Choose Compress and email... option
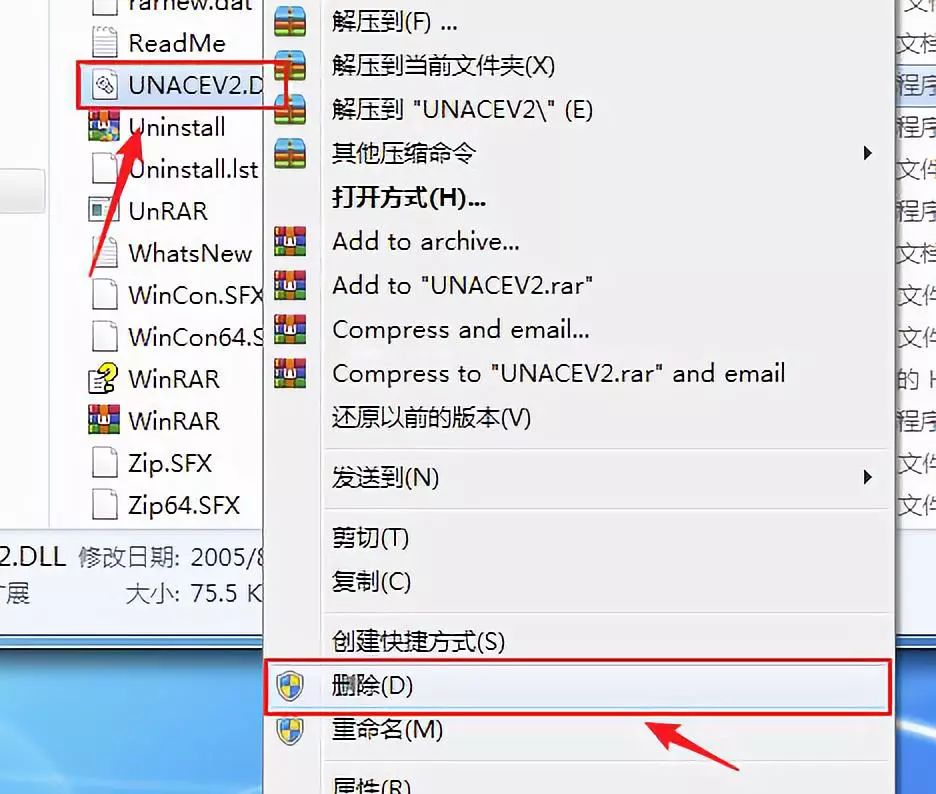936x794 pixels. pos(461,330)
